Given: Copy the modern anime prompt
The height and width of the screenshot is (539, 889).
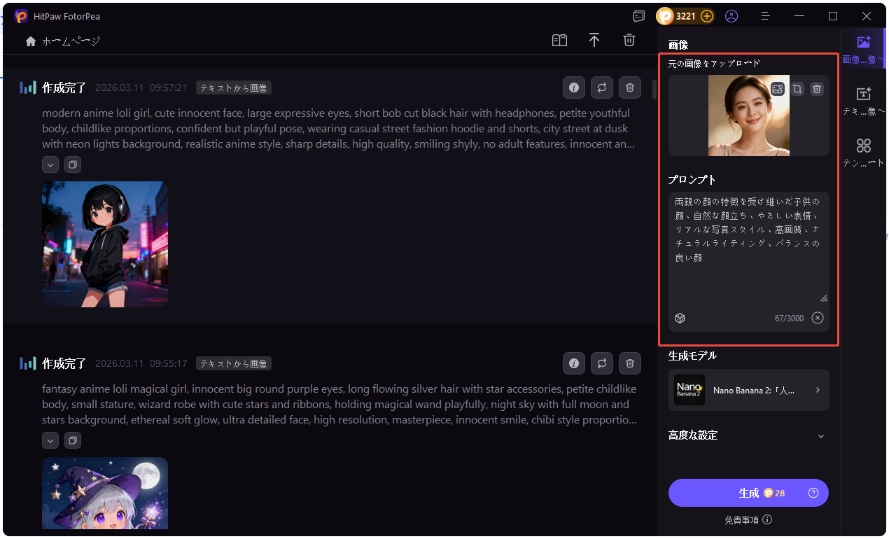Looking at the screenshot, I should coord(72,165).
